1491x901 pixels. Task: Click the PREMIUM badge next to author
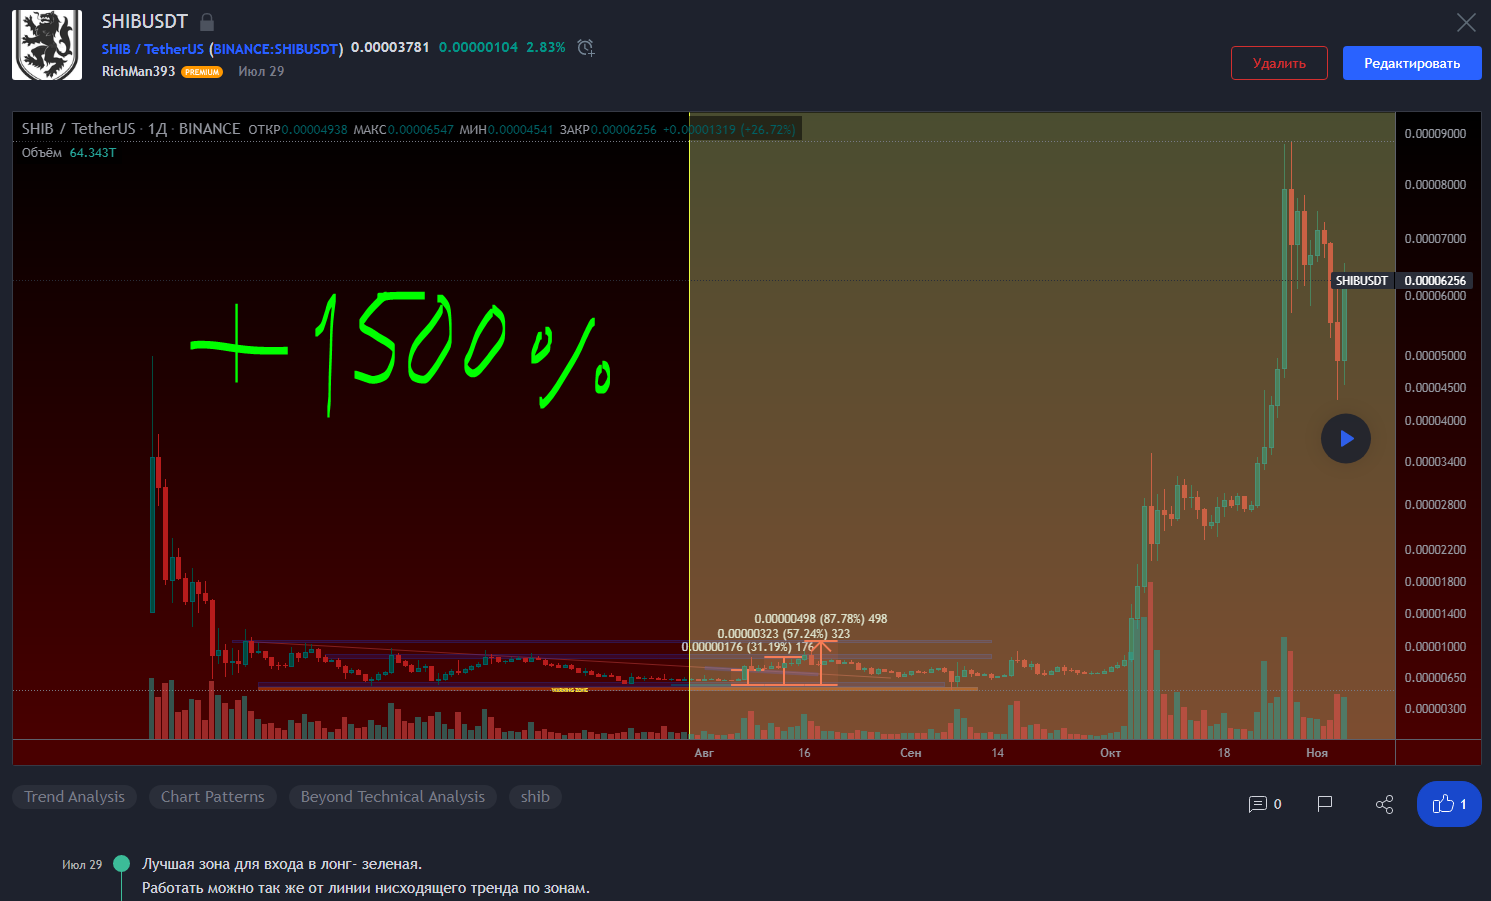[x=202, y=72]
